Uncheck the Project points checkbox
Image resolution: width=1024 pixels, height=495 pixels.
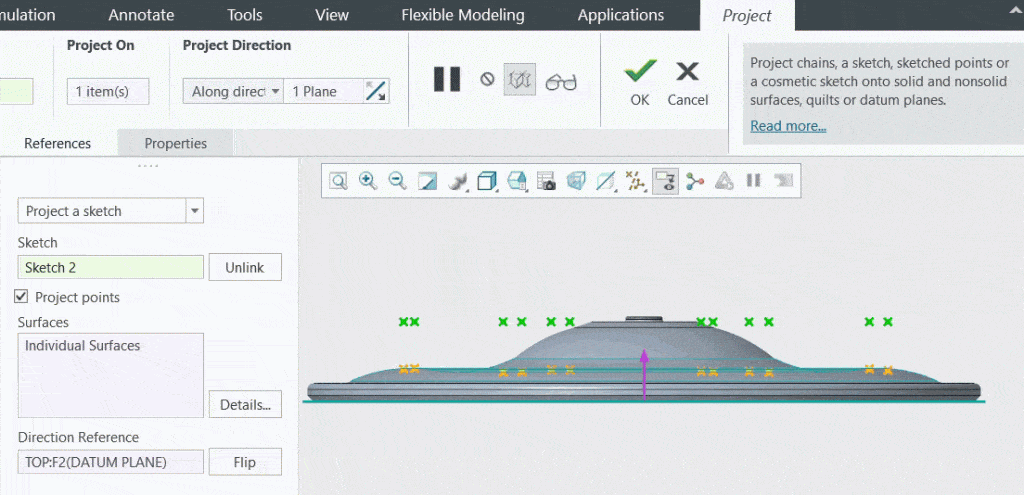click(x=22, y=297)
